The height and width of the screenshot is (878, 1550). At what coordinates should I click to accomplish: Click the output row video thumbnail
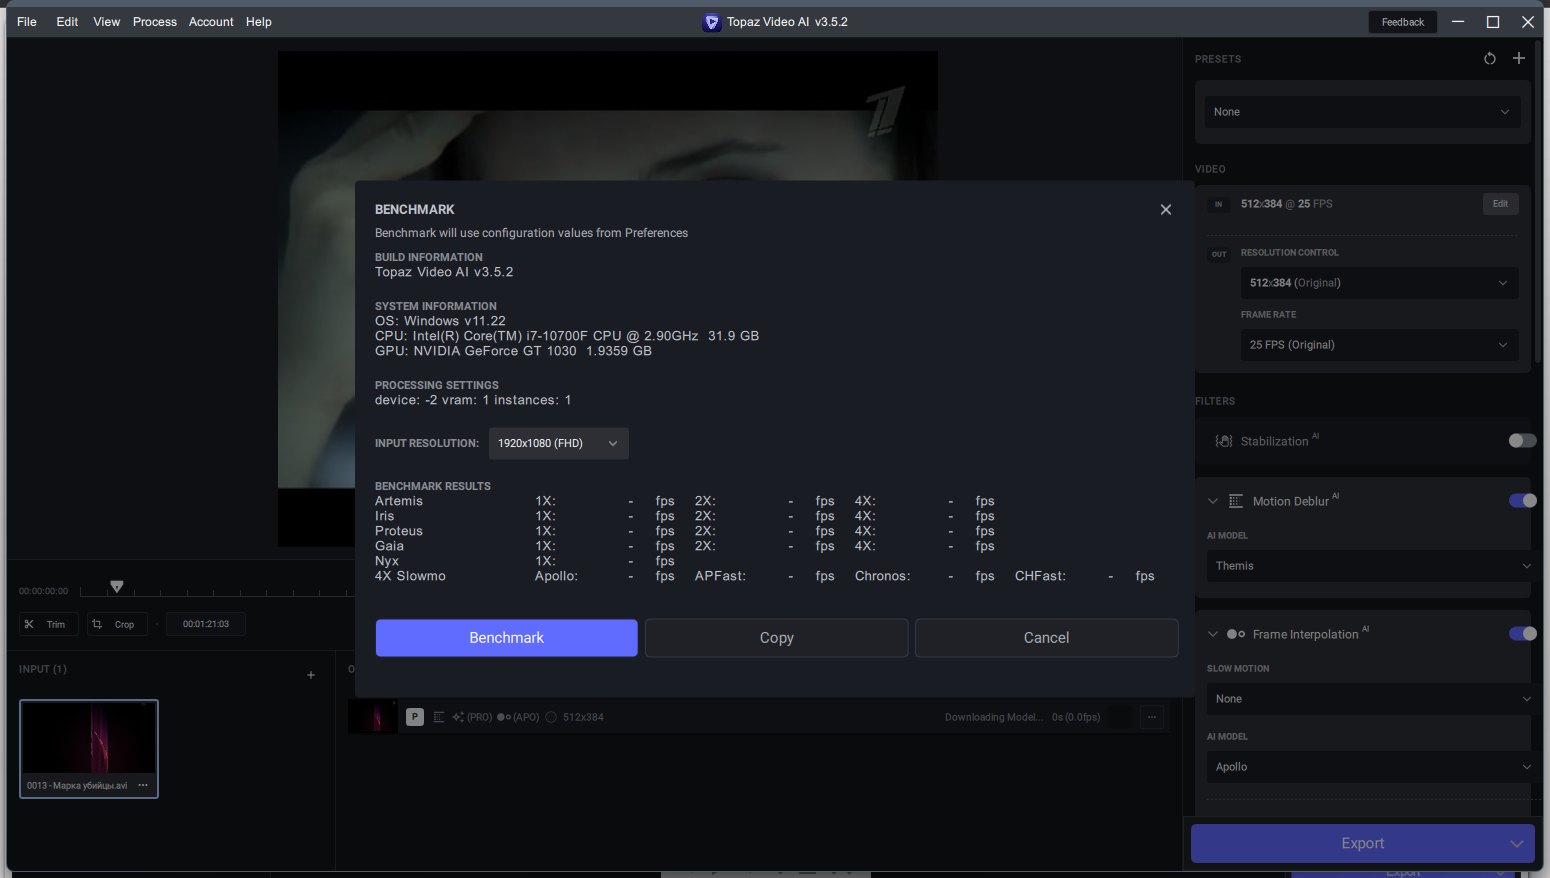(372, 717)
